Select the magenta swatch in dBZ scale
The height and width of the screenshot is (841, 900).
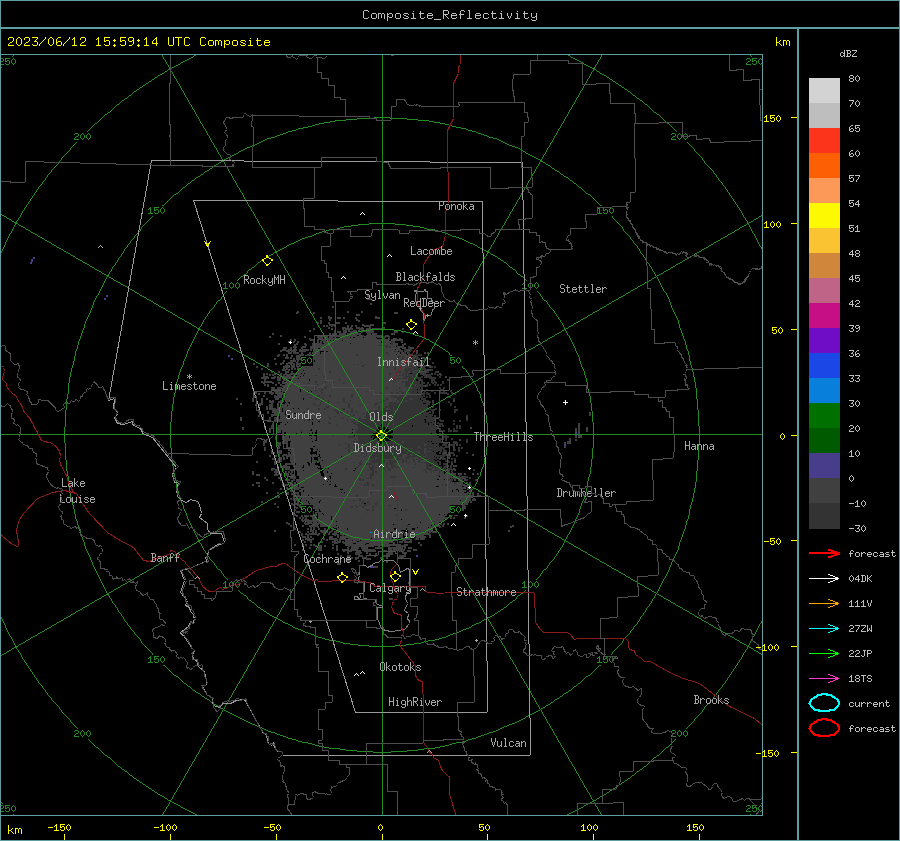click(x=824, y=316)
